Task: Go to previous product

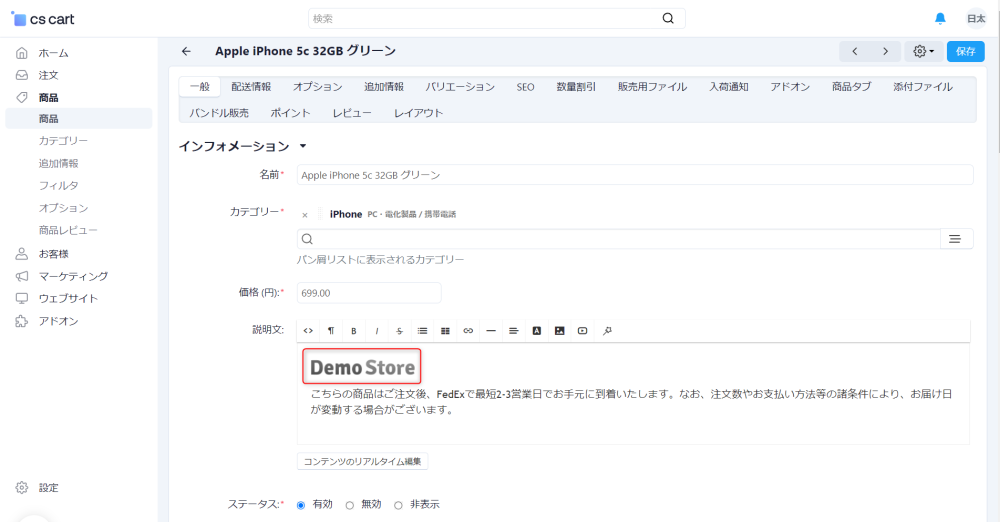Action: [855, 51]
